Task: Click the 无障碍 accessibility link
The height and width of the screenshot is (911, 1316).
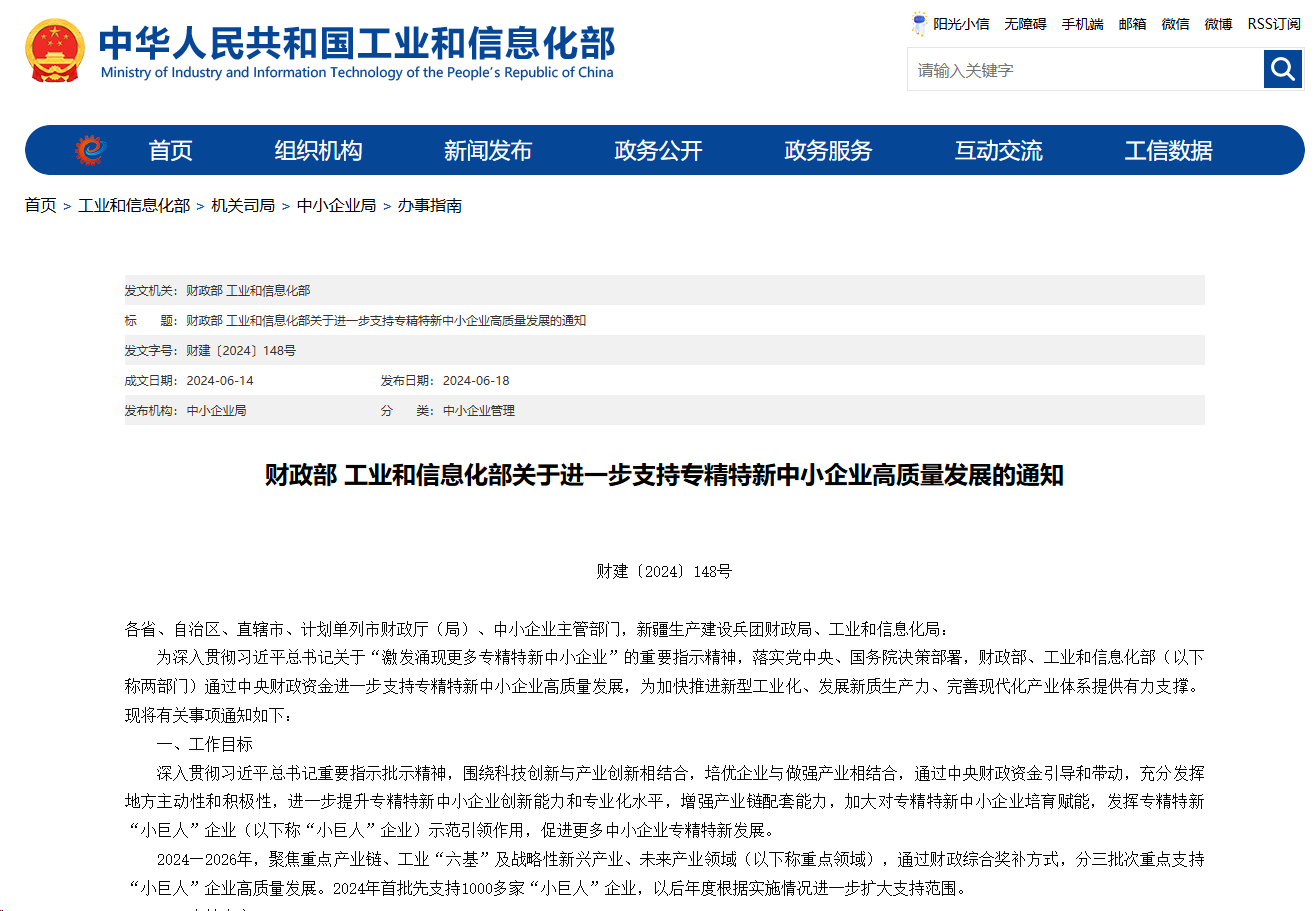Action: pos(1025,24)
